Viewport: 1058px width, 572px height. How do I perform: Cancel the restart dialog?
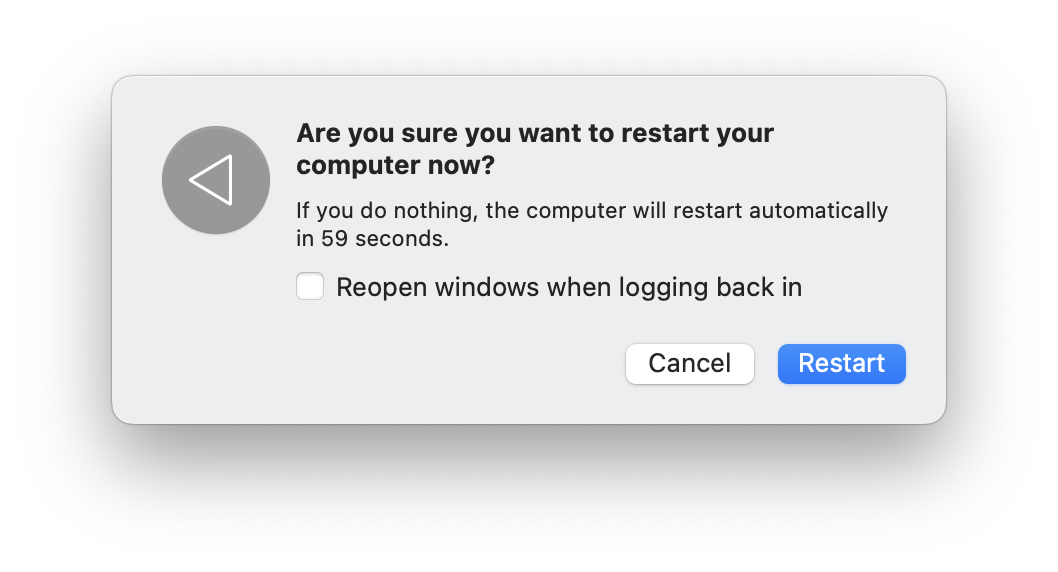[689, 363]
